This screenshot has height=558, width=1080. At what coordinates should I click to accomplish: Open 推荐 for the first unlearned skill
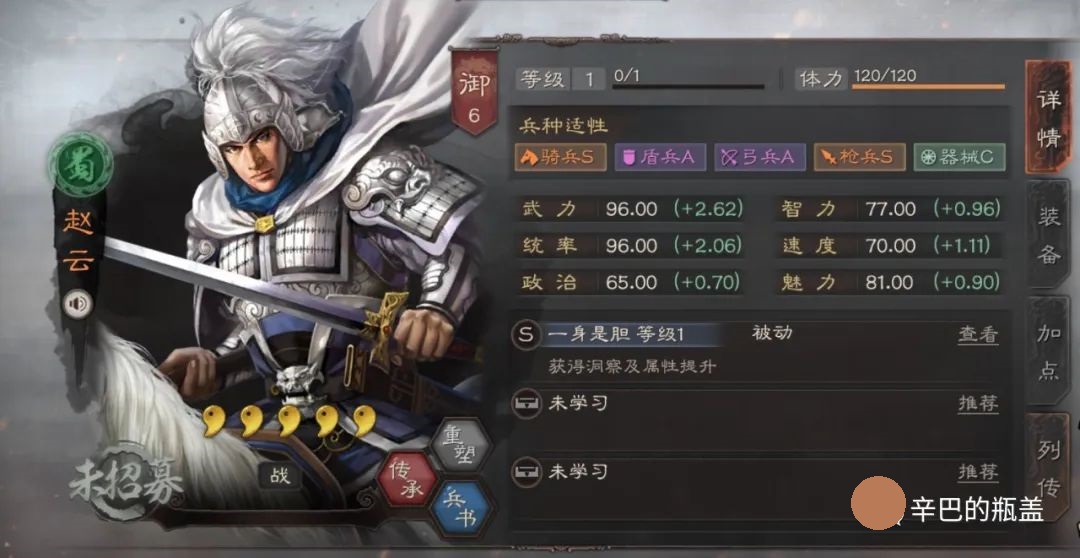coord(977,403)
